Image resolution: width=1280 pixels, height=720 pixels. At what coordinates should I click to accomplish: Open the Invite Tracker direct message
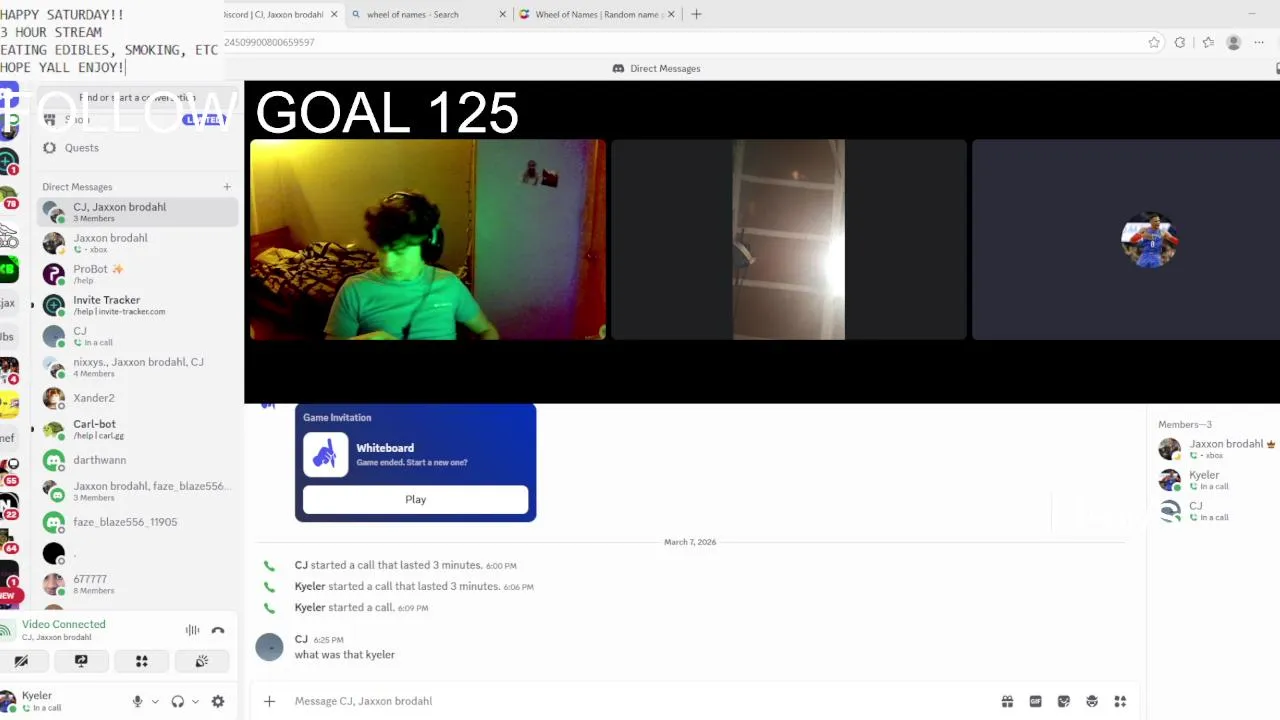pos(137,305)
